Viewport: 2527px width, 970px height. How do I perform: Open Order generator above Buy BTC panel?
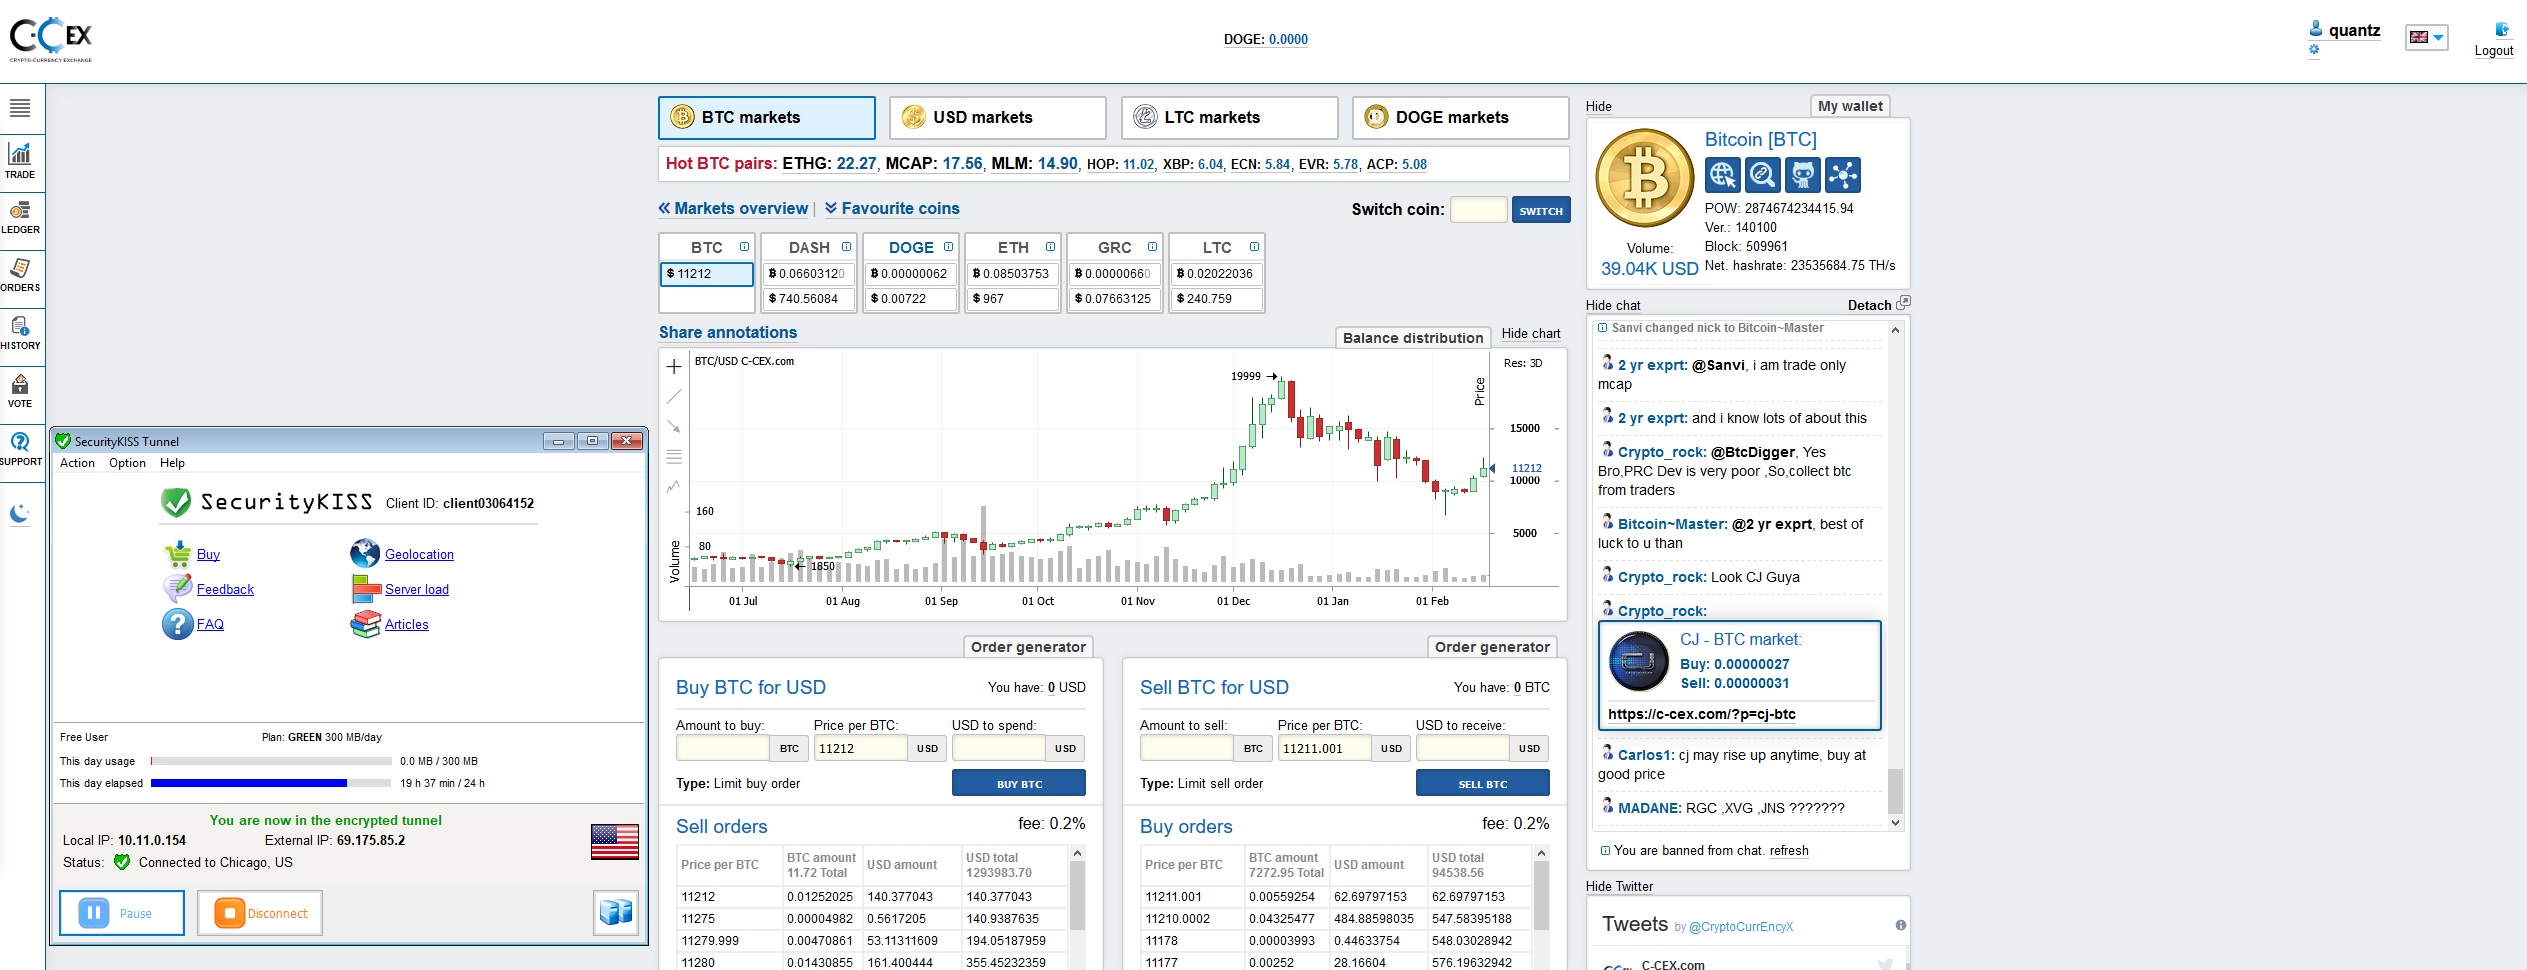[x=1028, y=647]
